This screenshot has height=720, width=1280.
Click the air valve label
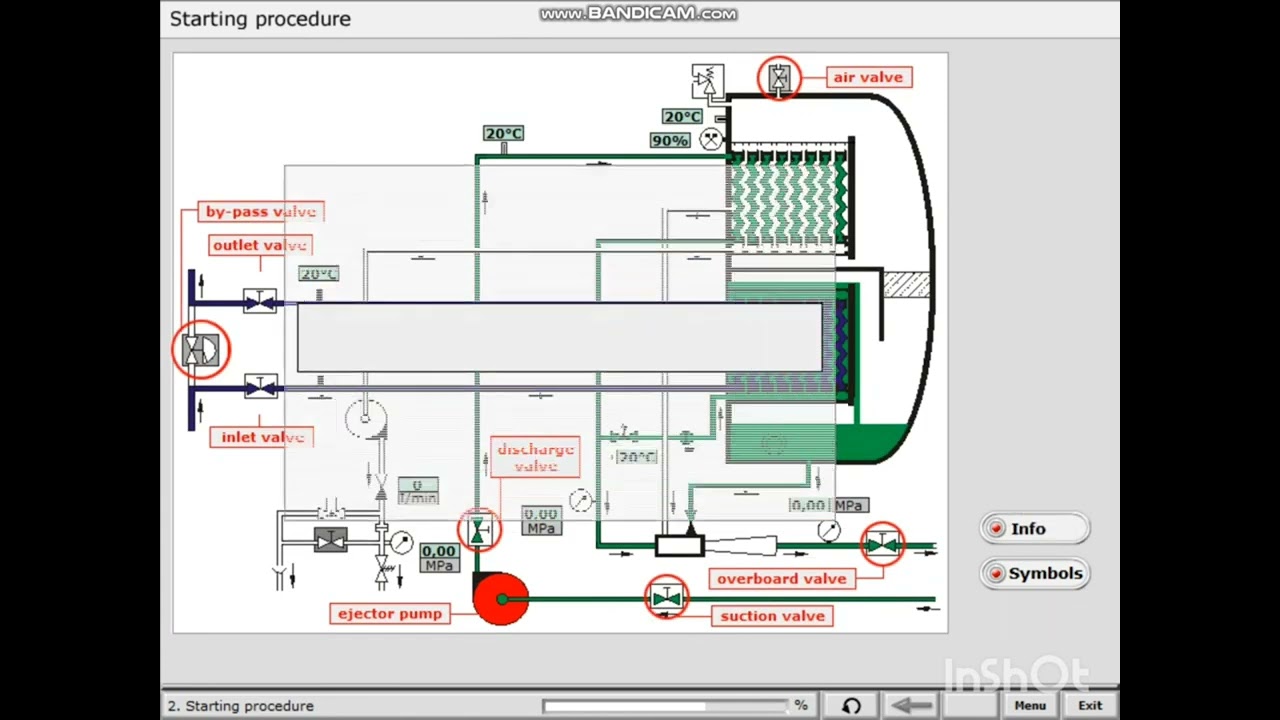coord(868,77)
